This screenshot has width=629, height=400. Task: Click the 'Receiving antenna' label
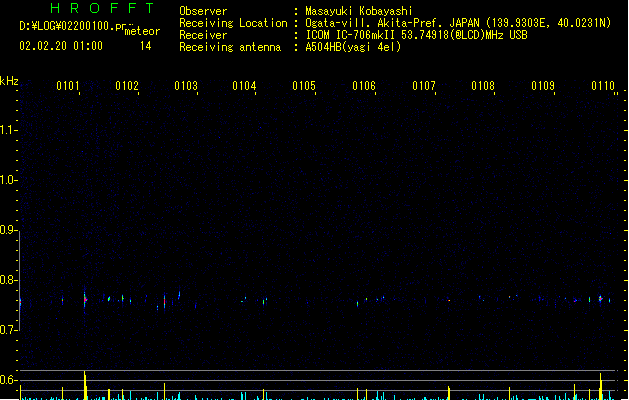coord(230,47)
